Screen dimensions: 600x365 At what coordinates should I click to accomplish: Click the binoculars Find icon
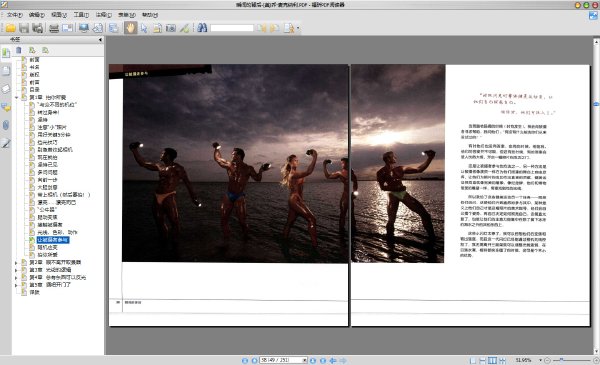click(x=202, y=28)
